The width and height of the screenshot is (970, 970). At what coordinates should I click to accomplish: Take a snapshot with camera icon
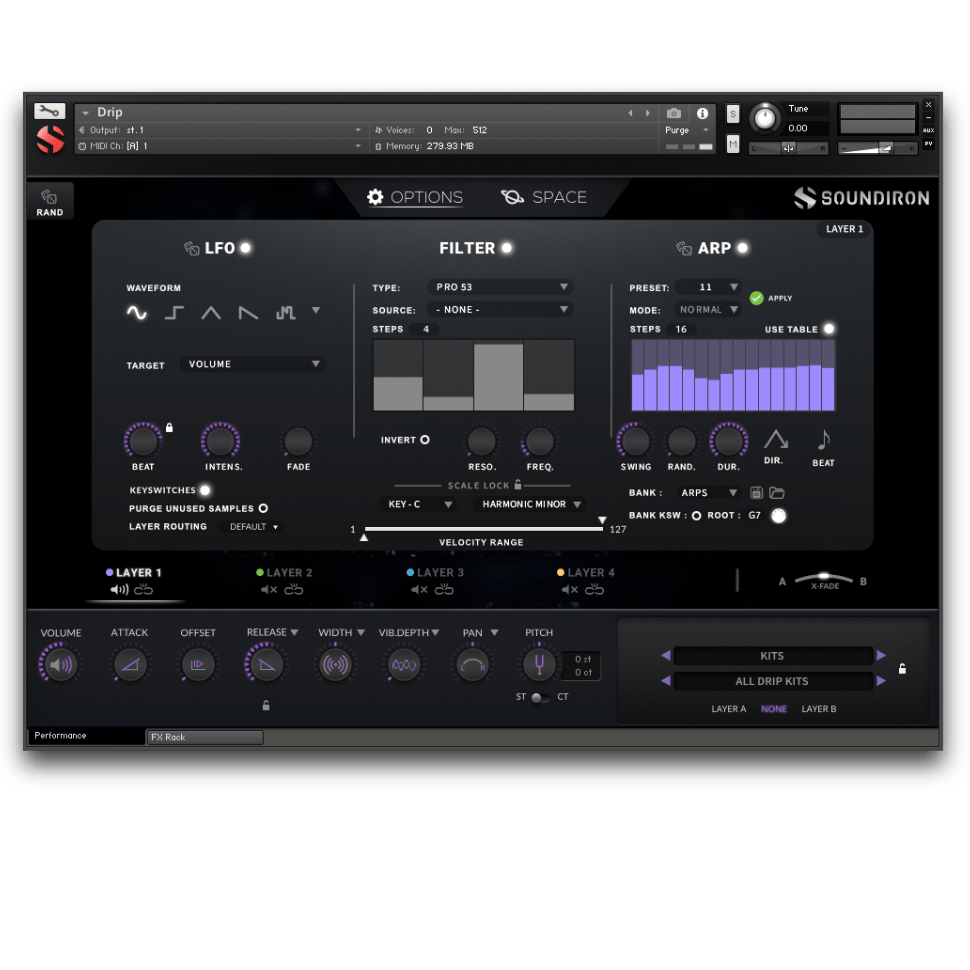pyautogui.click(x=674, y=113)
